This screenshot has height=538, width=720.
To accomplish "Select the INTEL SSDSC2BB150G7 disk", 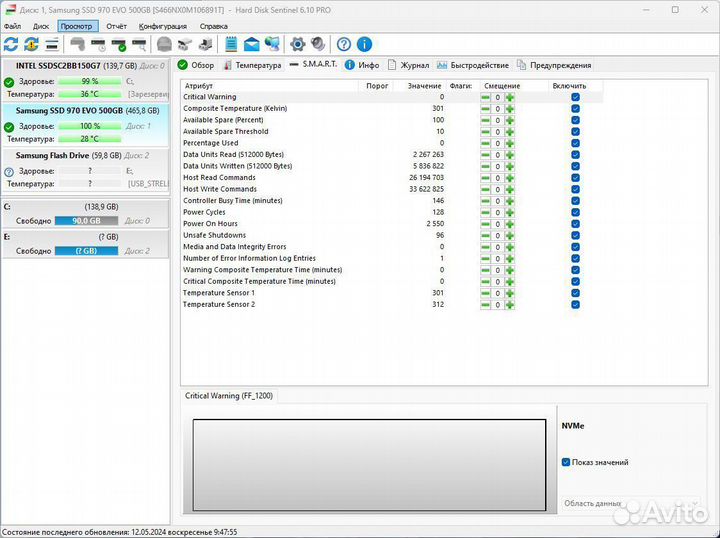I will (x=86, y=80).
